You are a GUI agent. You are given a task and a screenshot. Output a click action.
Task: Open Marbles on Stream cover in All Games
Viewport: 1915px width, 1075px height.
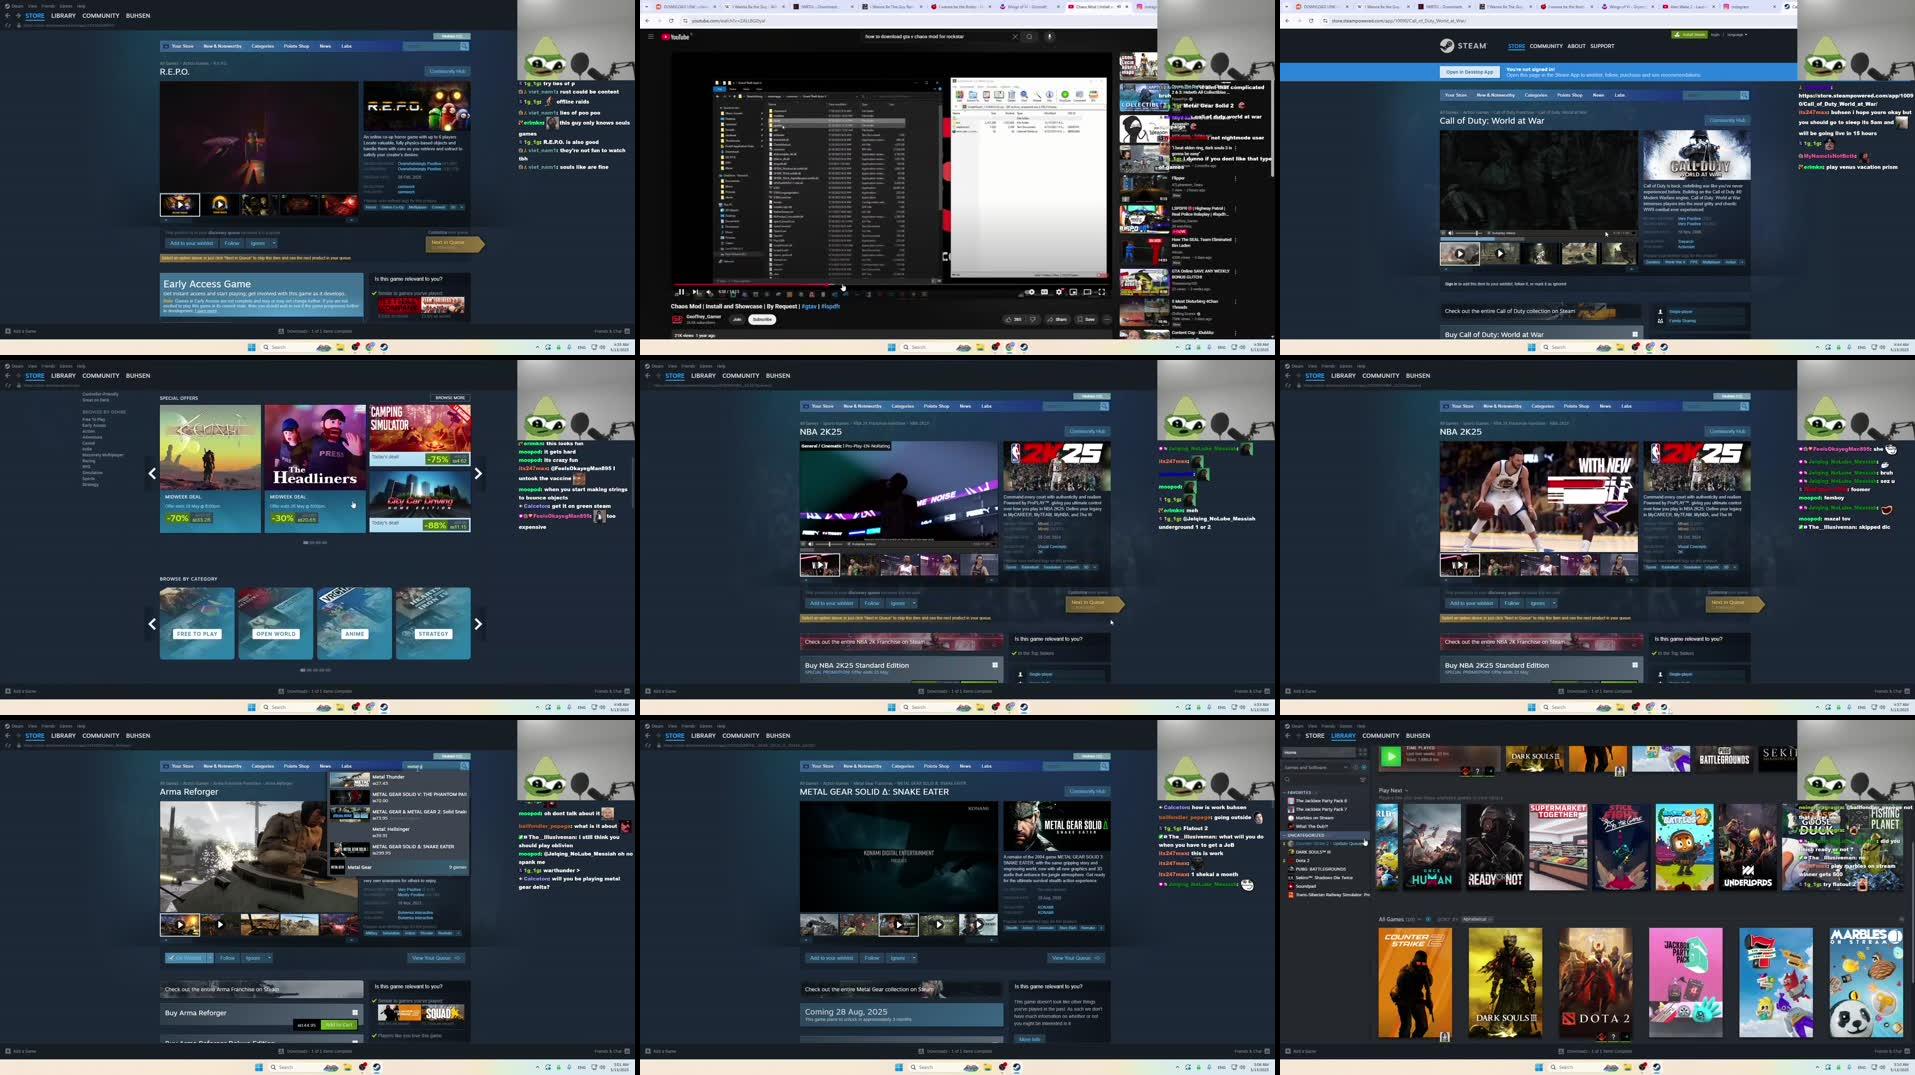tap(1866, 982)
